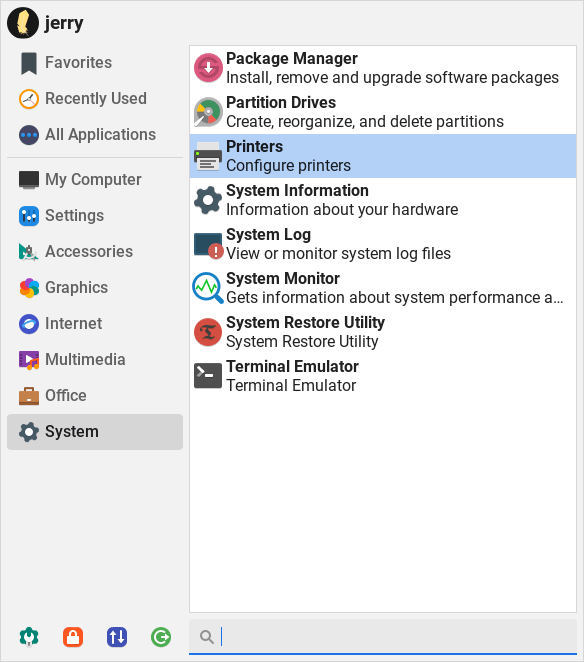Launch System Log via its icon
Viewport: 584px width, 662px height.
pos(208,244)
